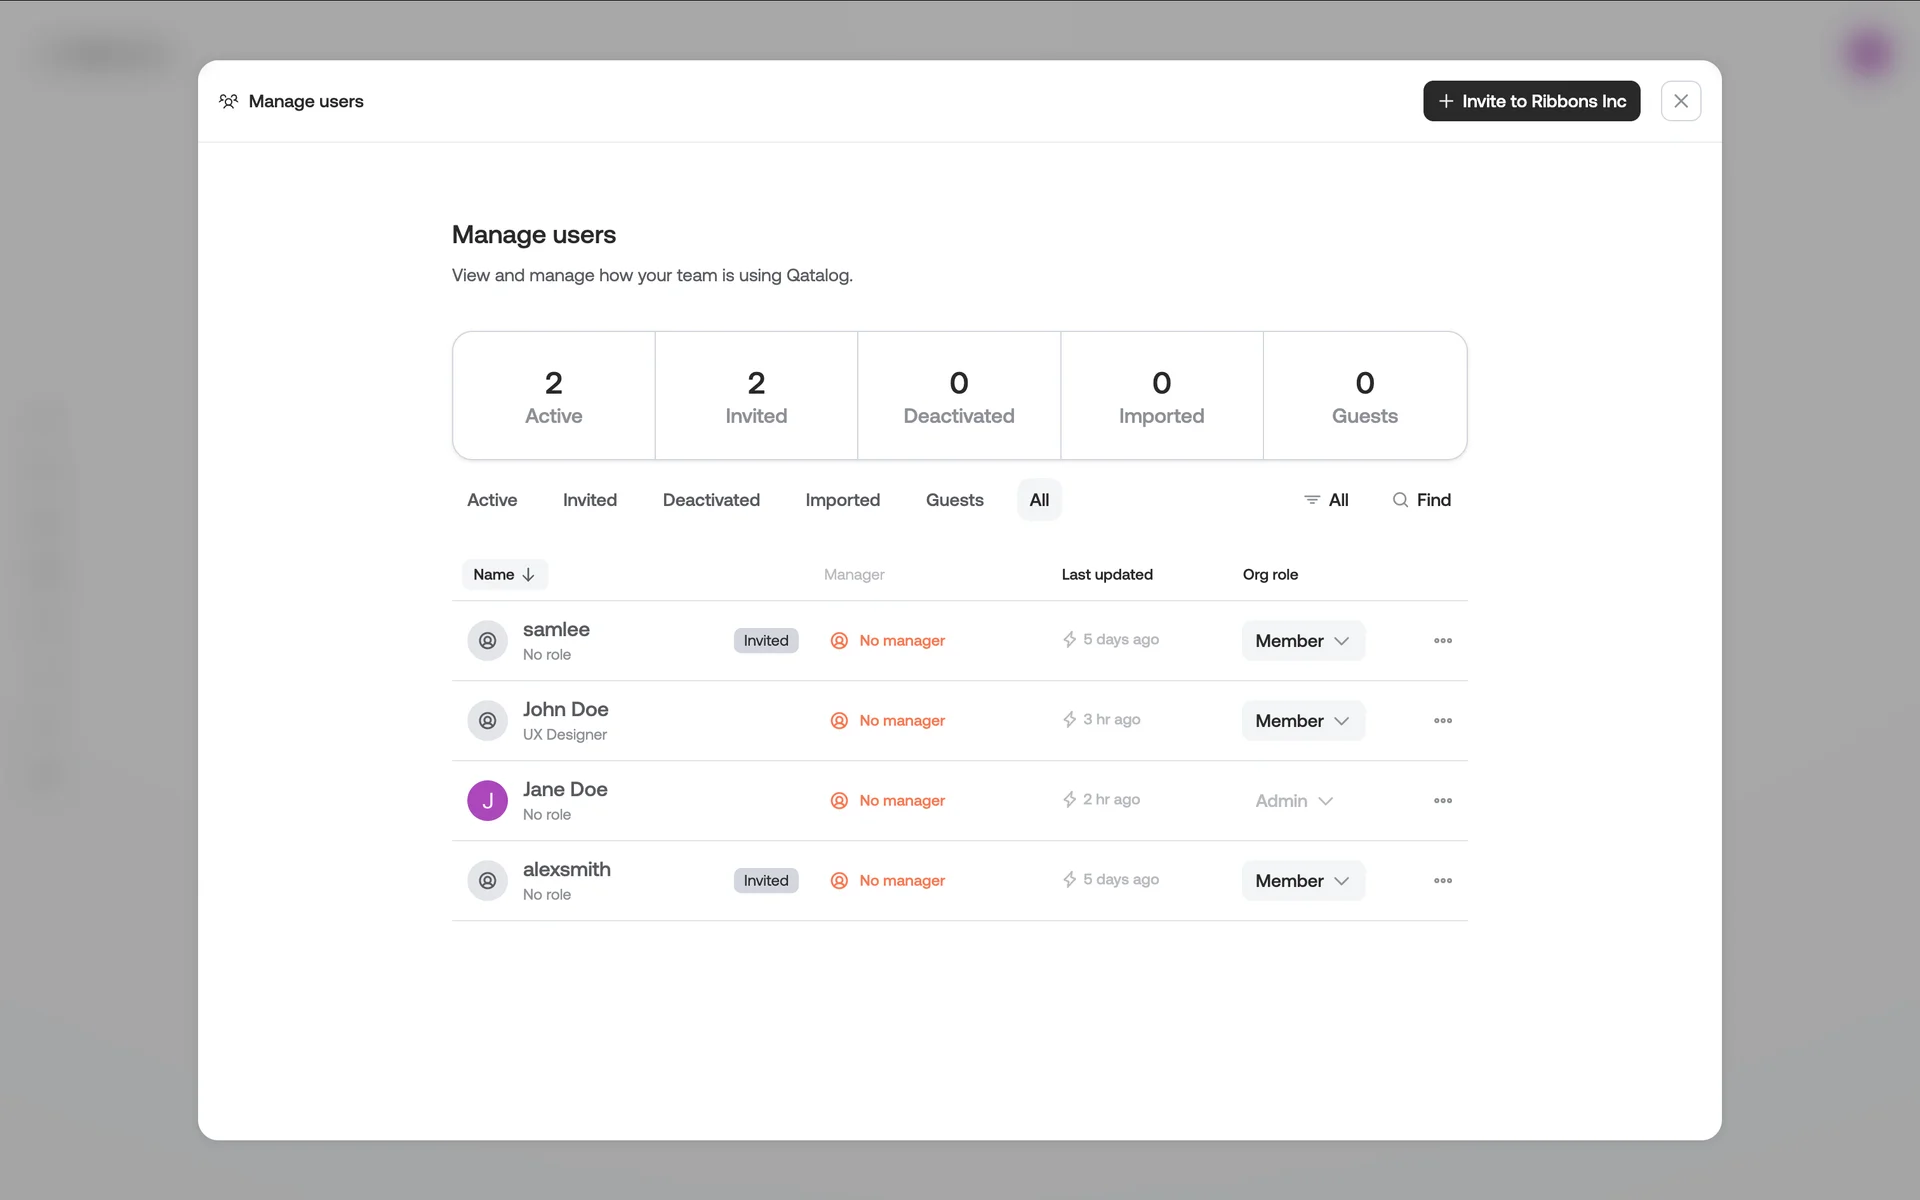Click Jane Doe's purple avatar icon
This screenshot has height=1200, width=1920.
tap(487, 801)
